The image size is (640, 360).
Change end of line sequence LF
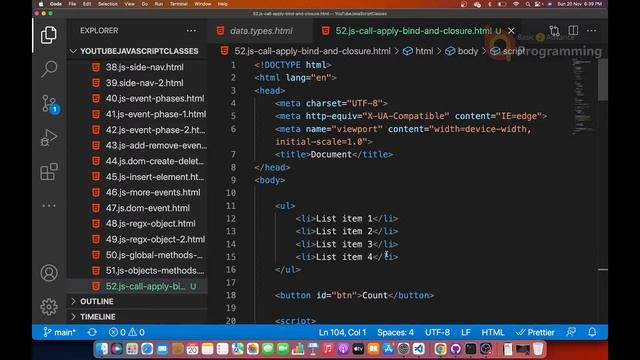click(466, 332)
